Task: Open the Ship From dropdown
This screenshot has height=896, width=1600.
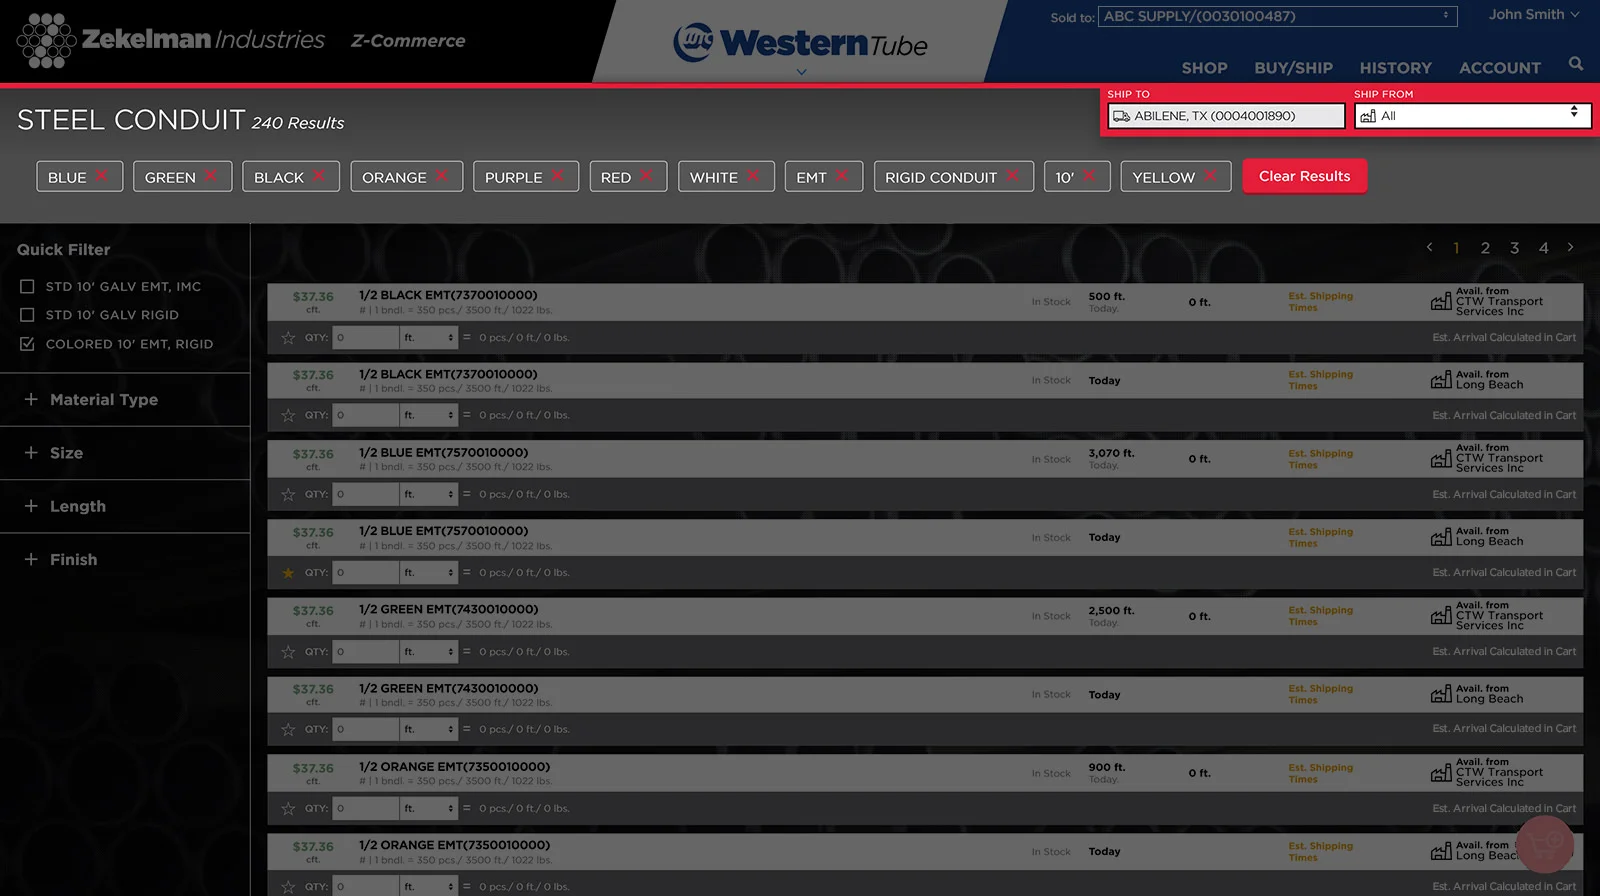Action: pos(1471,116)
